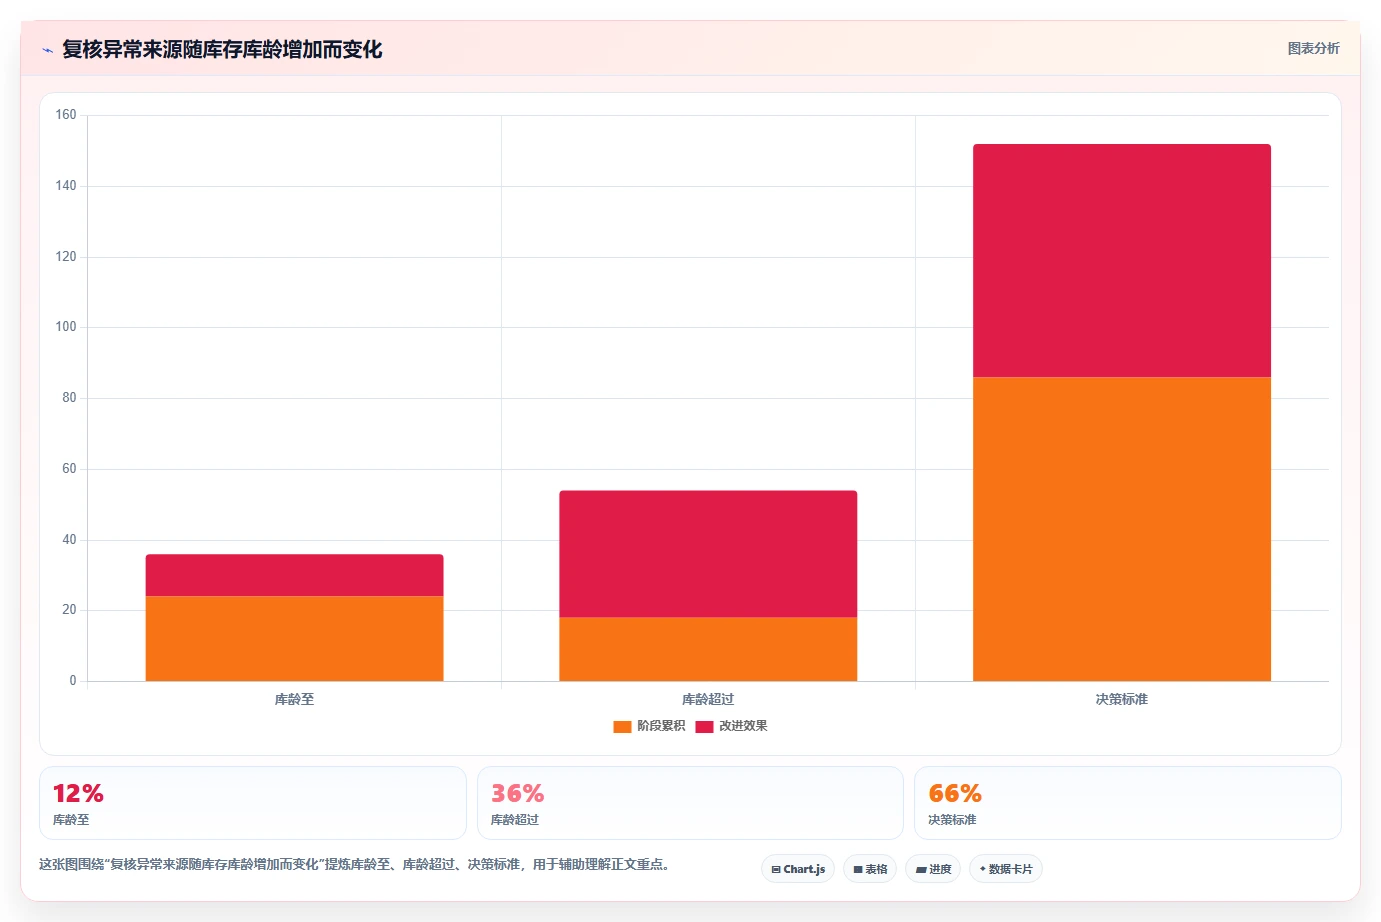Click the description text below the stat cards

pyautogui.click(x=354, y=864)
